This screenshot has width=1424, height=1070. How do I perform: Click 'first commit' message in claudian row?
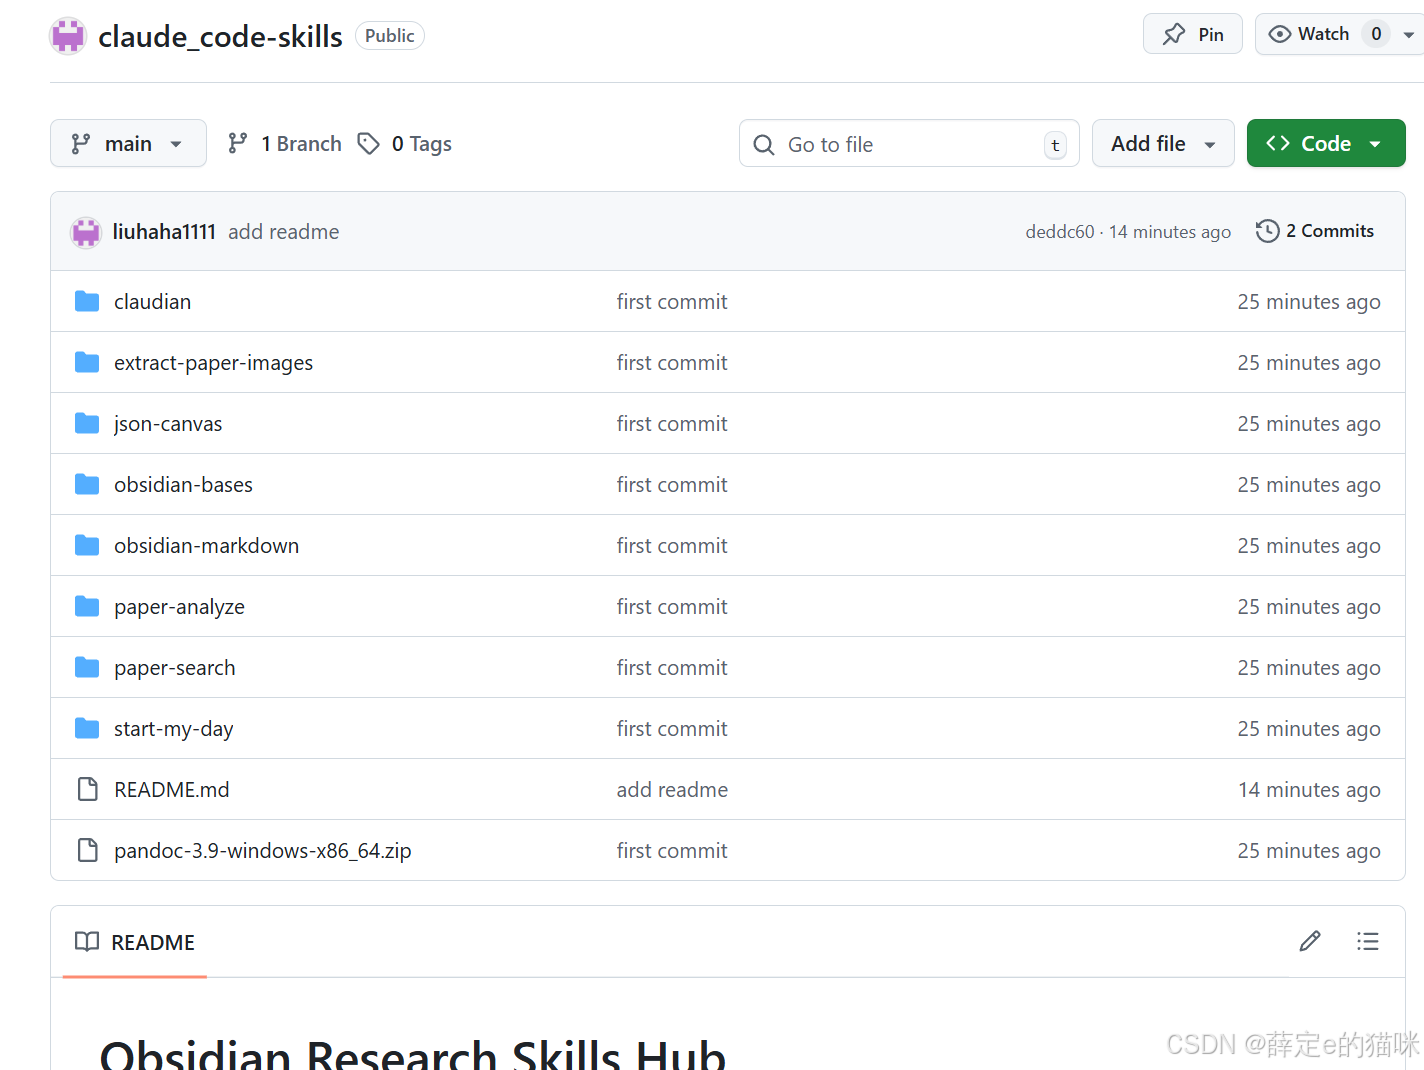coord(672,302)
